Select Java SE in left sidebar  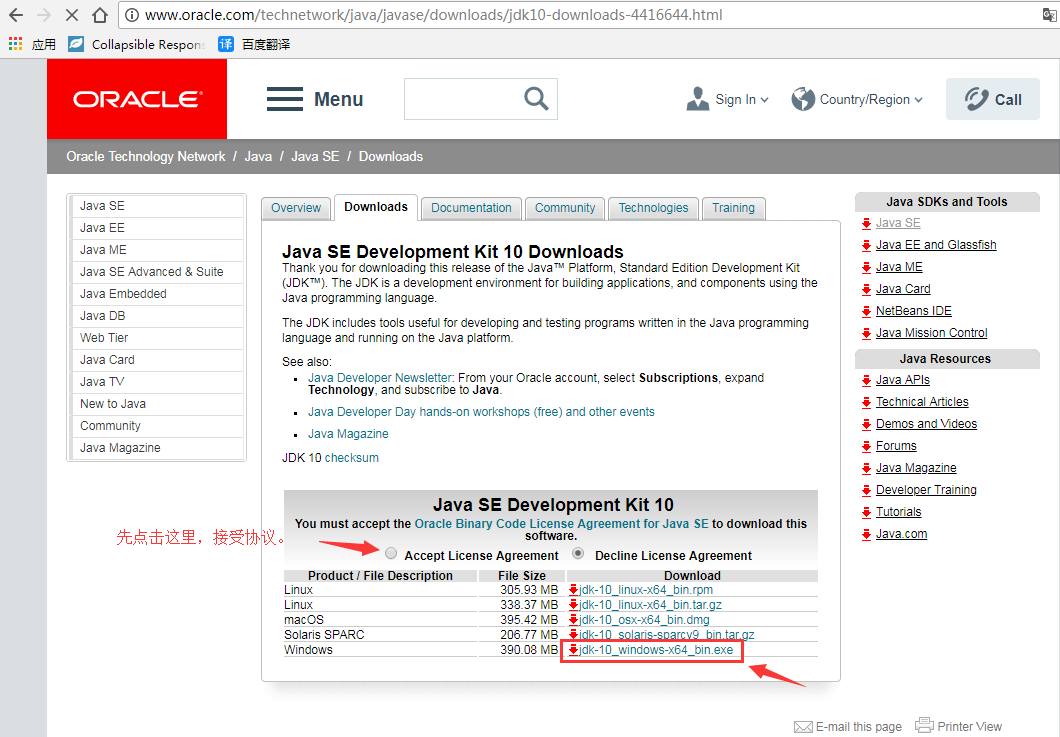(x=156, y=206)
